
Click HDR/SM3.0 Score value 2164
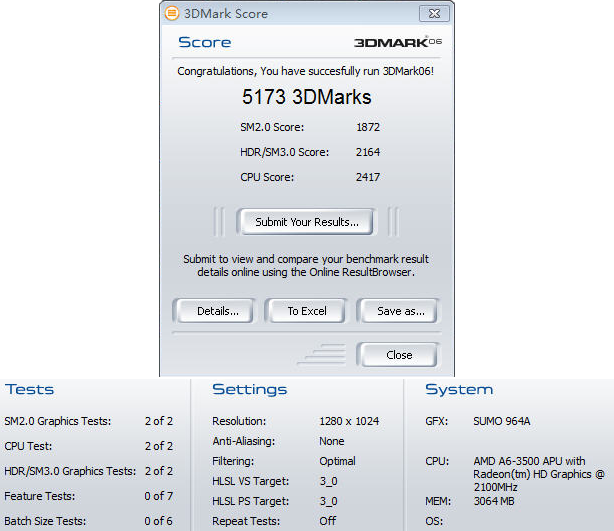click(x=368, y=152)
